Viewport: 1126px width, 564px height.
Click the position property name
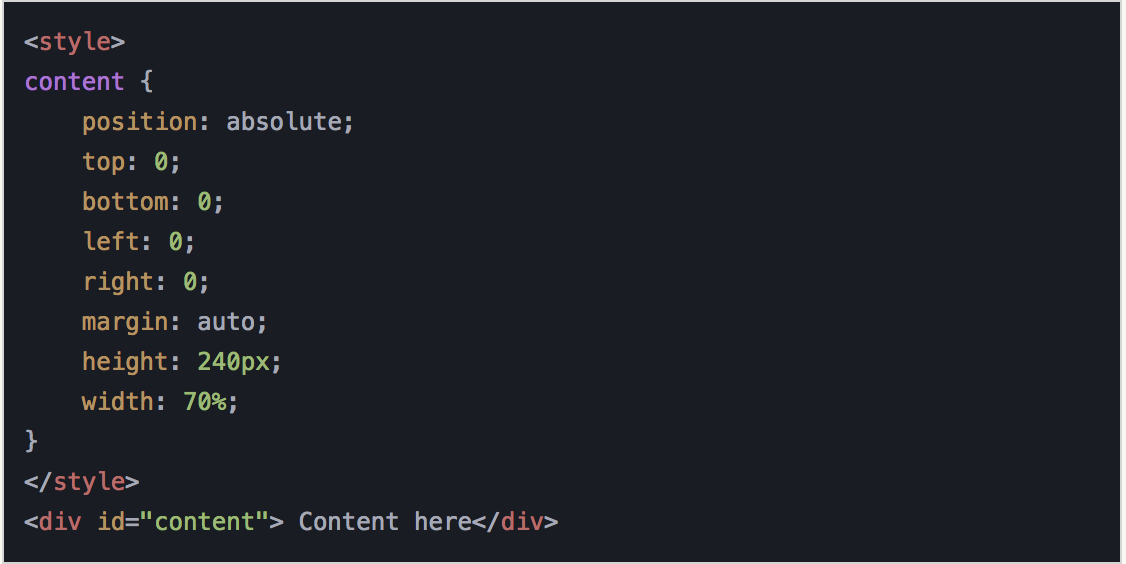tap(139, 122)
